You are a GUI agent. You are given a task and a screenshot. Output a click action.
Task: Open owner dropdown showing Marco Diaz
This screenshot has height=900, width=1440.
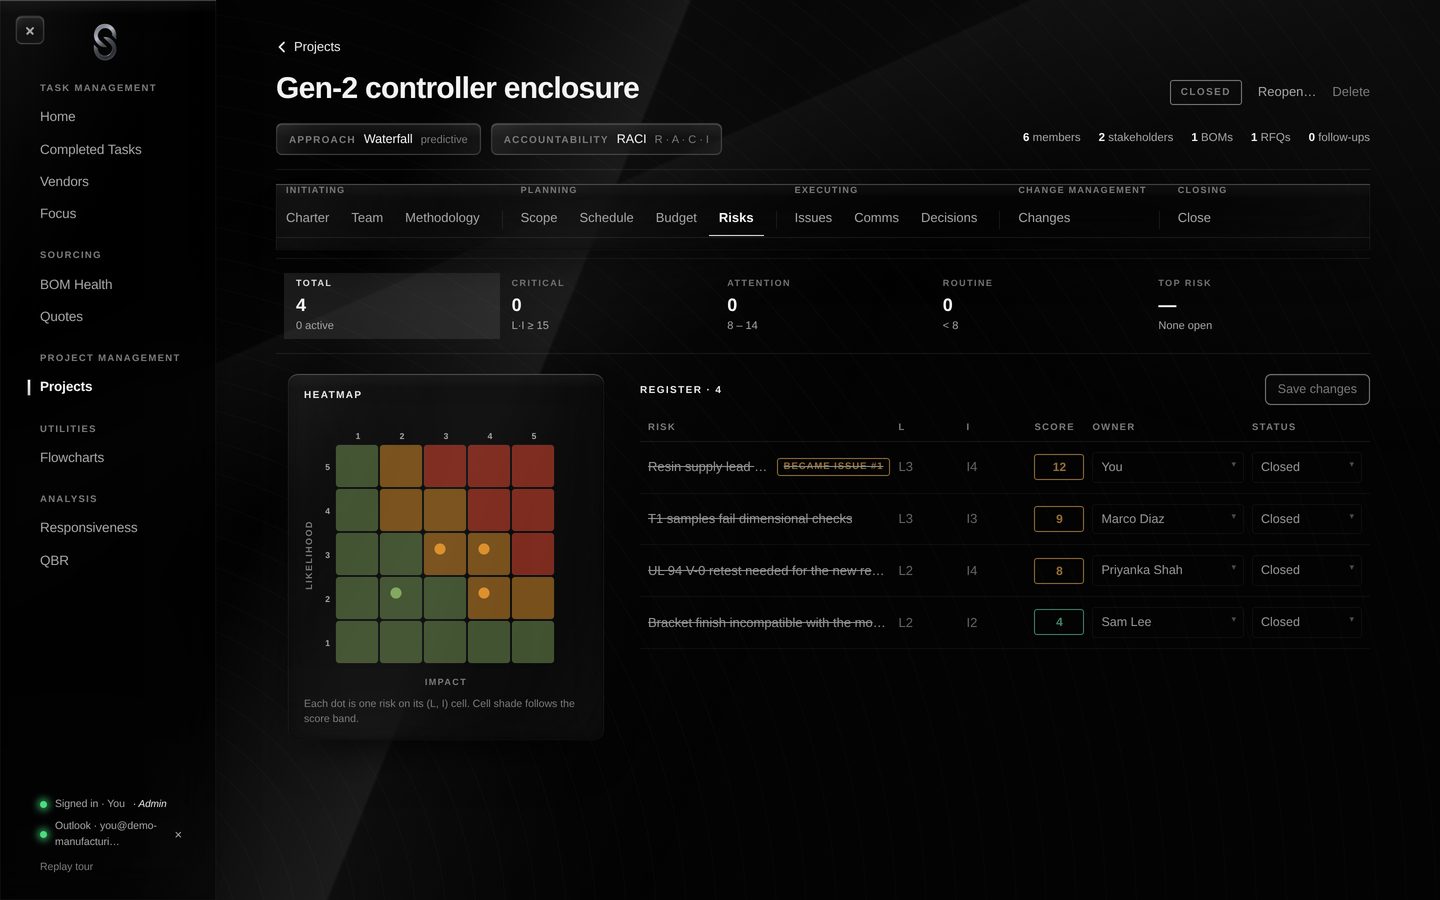[1168, 519]
